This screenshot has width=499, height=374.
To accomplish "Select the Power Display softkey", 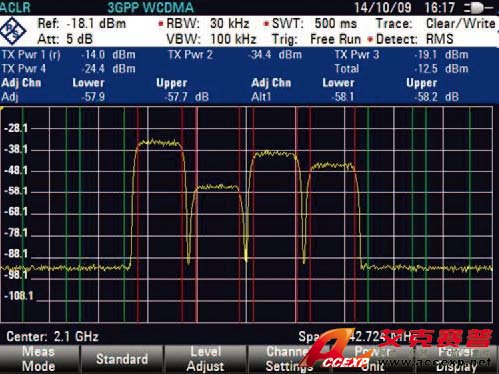I will (457, 359).
